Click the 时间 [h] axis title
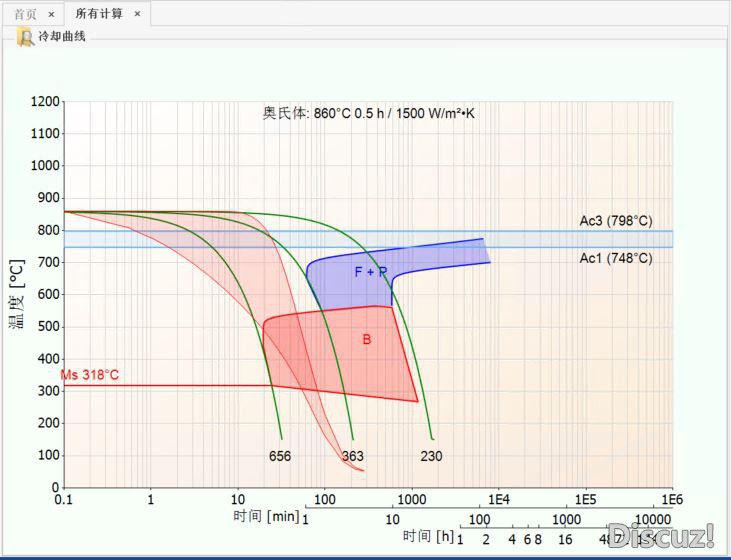731x560 pixels. tap(428, 536)
